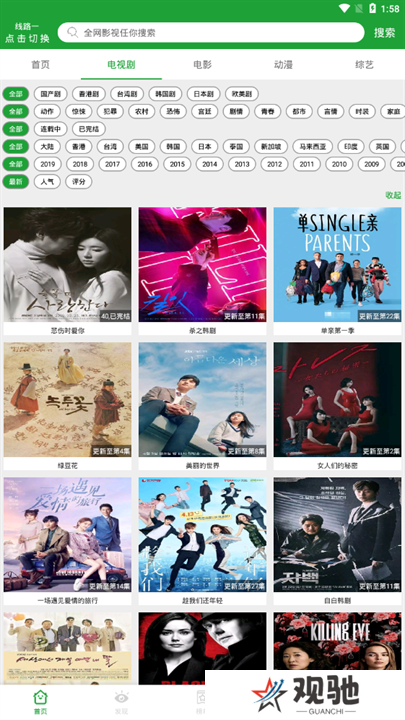Select the 剧情 genre chip
This screenshot has height=720, width=405.
tap(236, 111)
